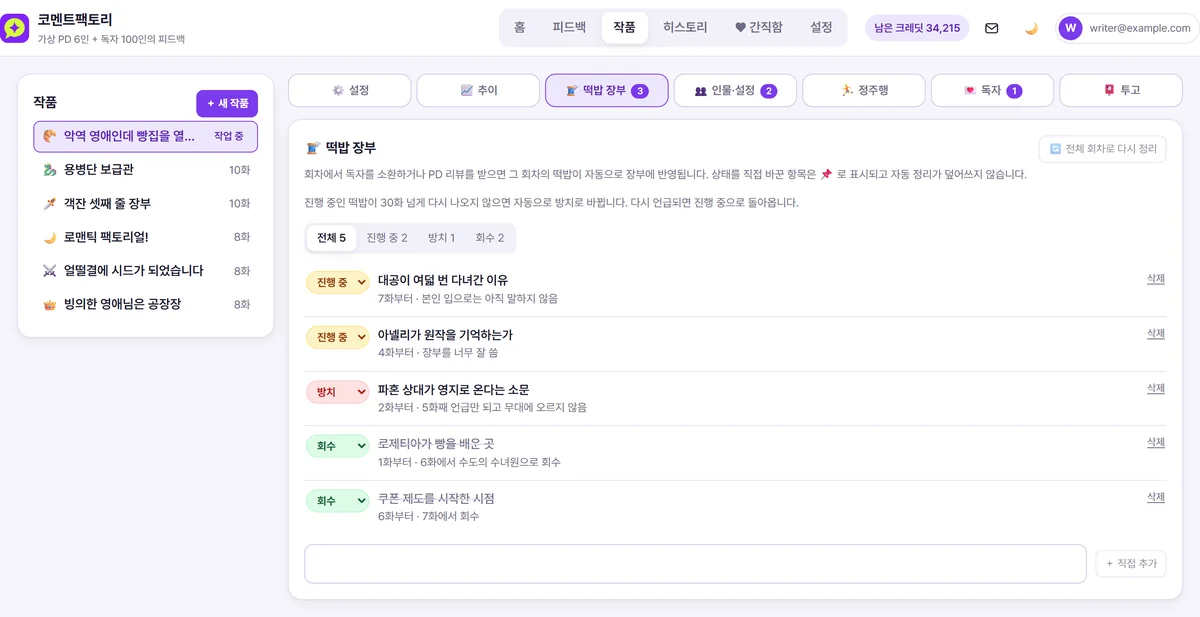Click swords icon beside 얼떨결에 시드가 되었습니다
This screenshot has height=617, width=1200.
click(50, 270)
